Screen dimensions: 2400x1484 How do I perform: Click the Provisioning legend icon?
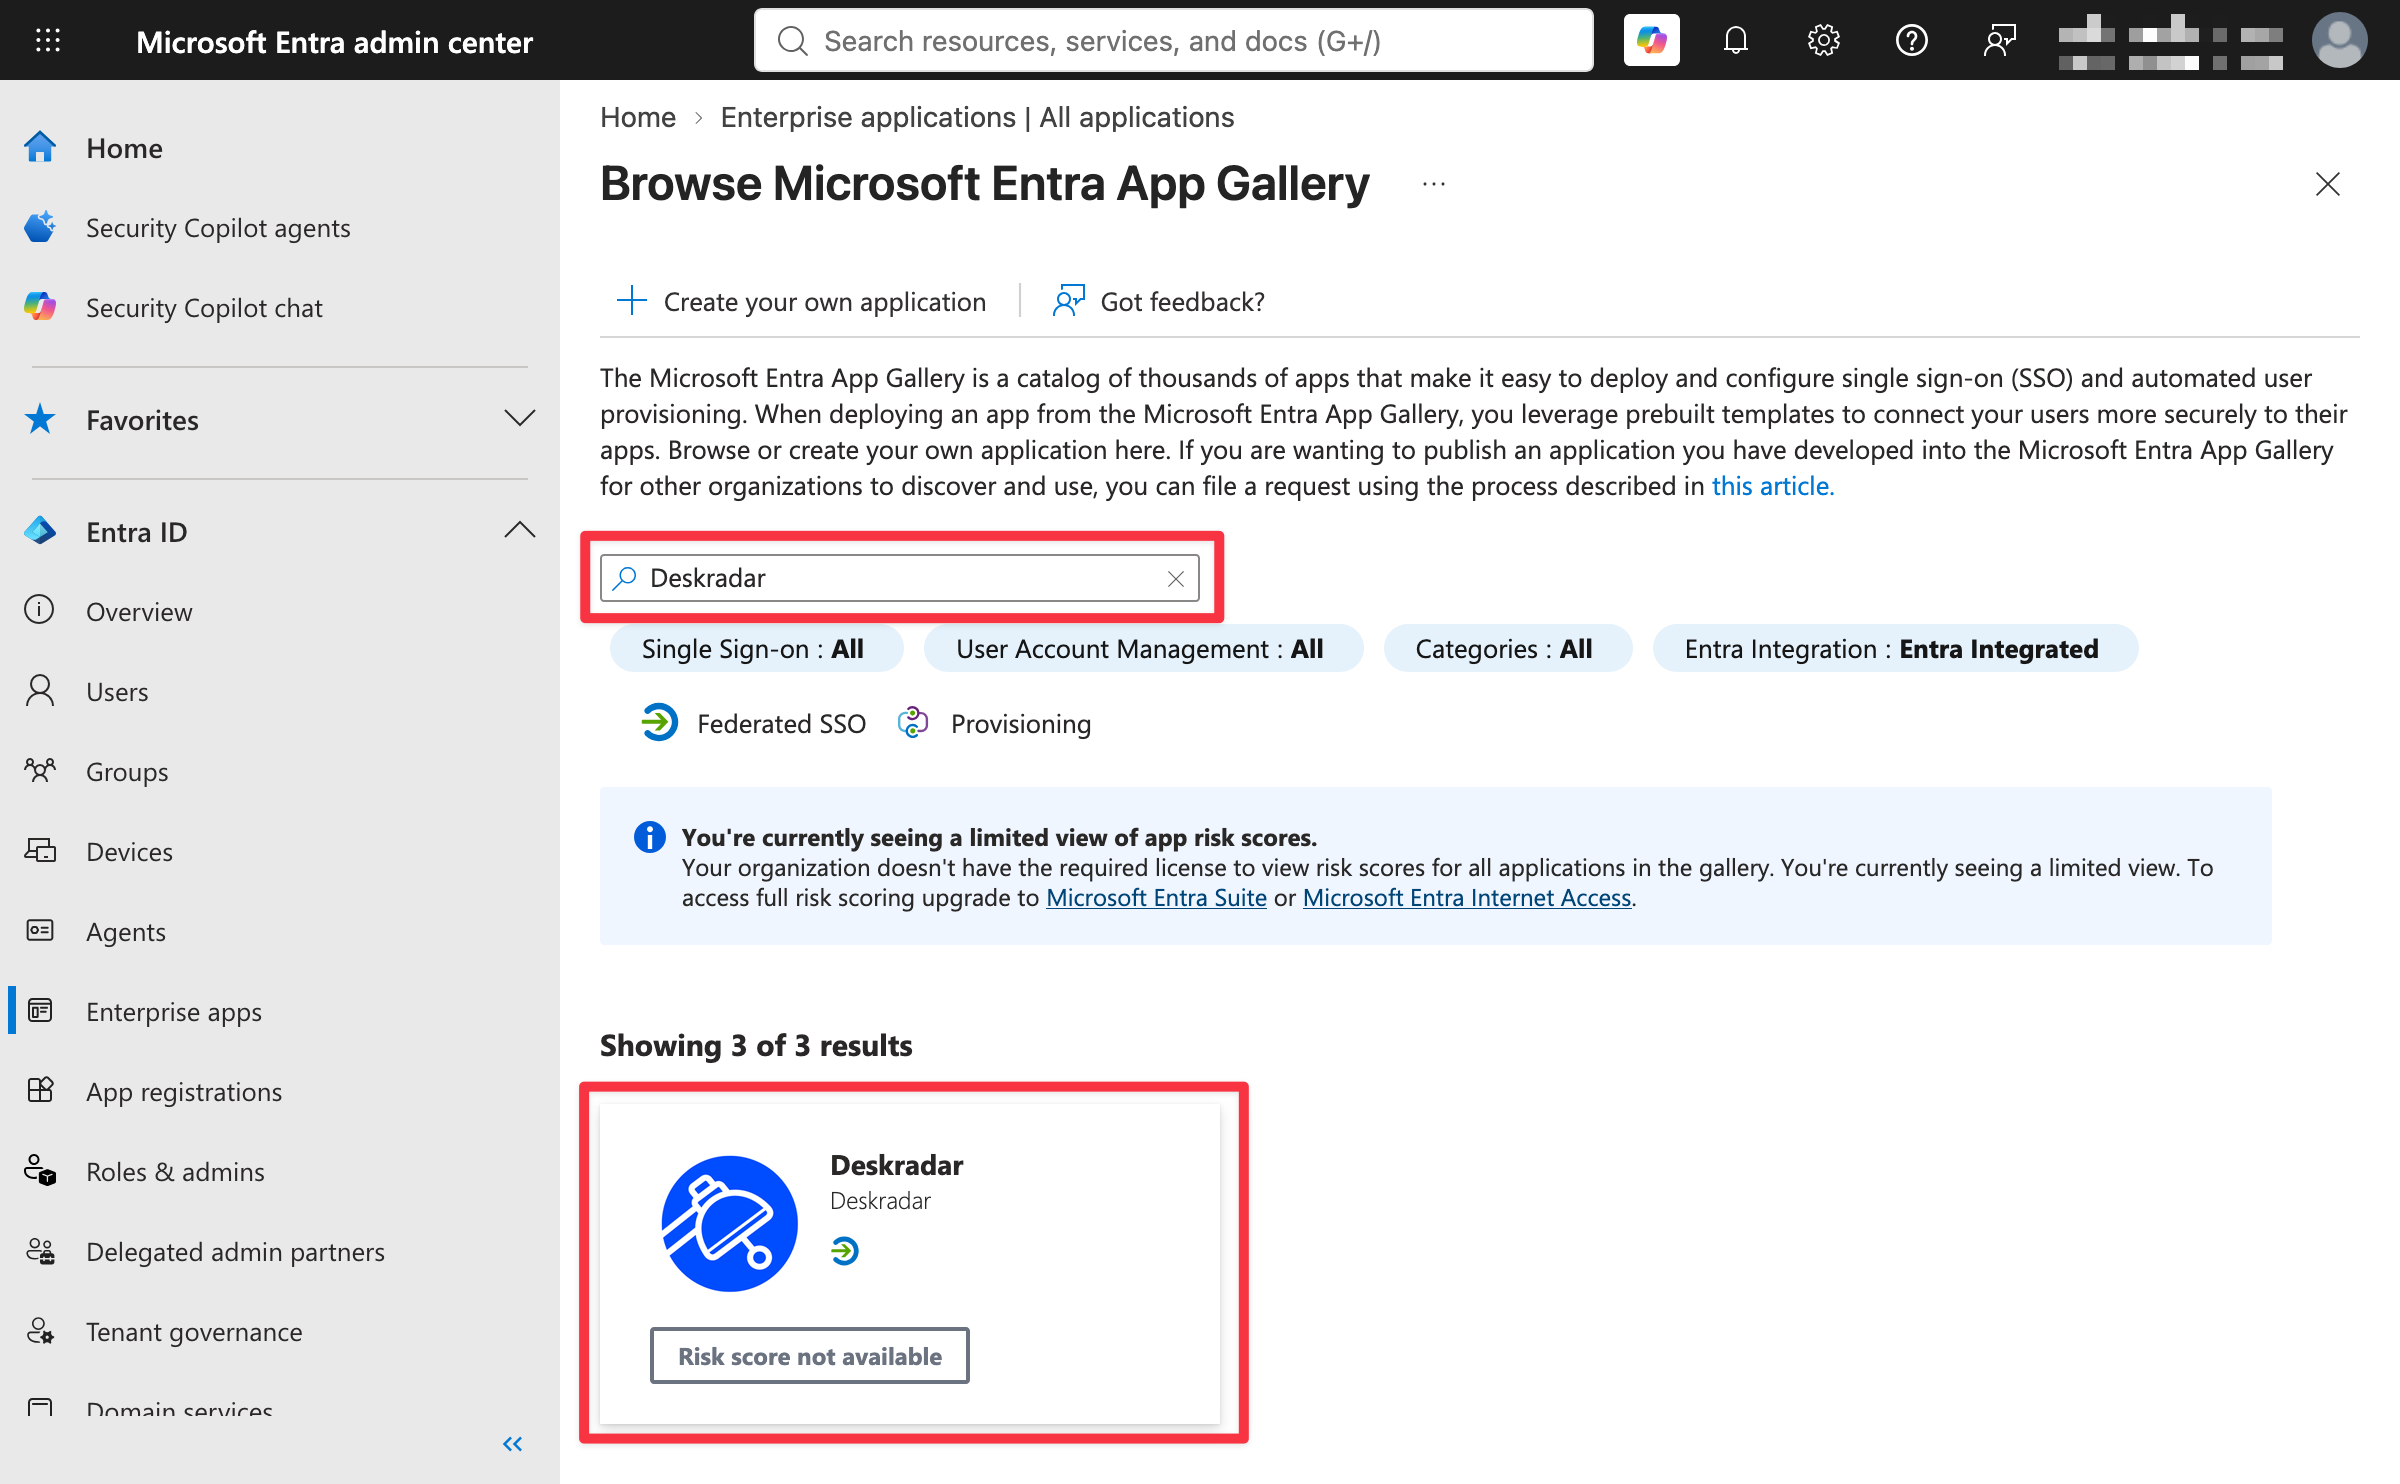[x=913, y=722]
